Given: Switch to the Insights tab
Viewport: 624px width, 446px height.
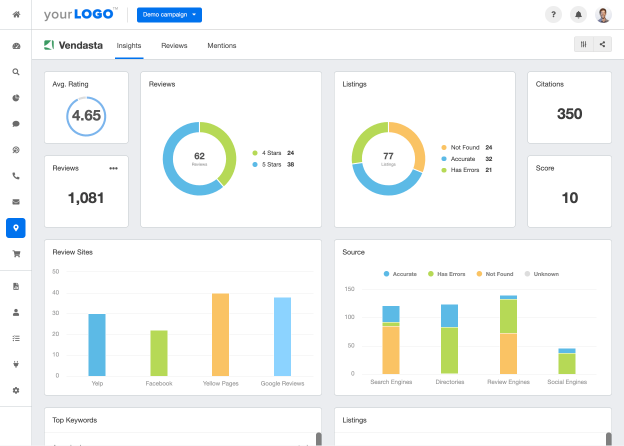Looking at the screenshot, I should 129,46.
